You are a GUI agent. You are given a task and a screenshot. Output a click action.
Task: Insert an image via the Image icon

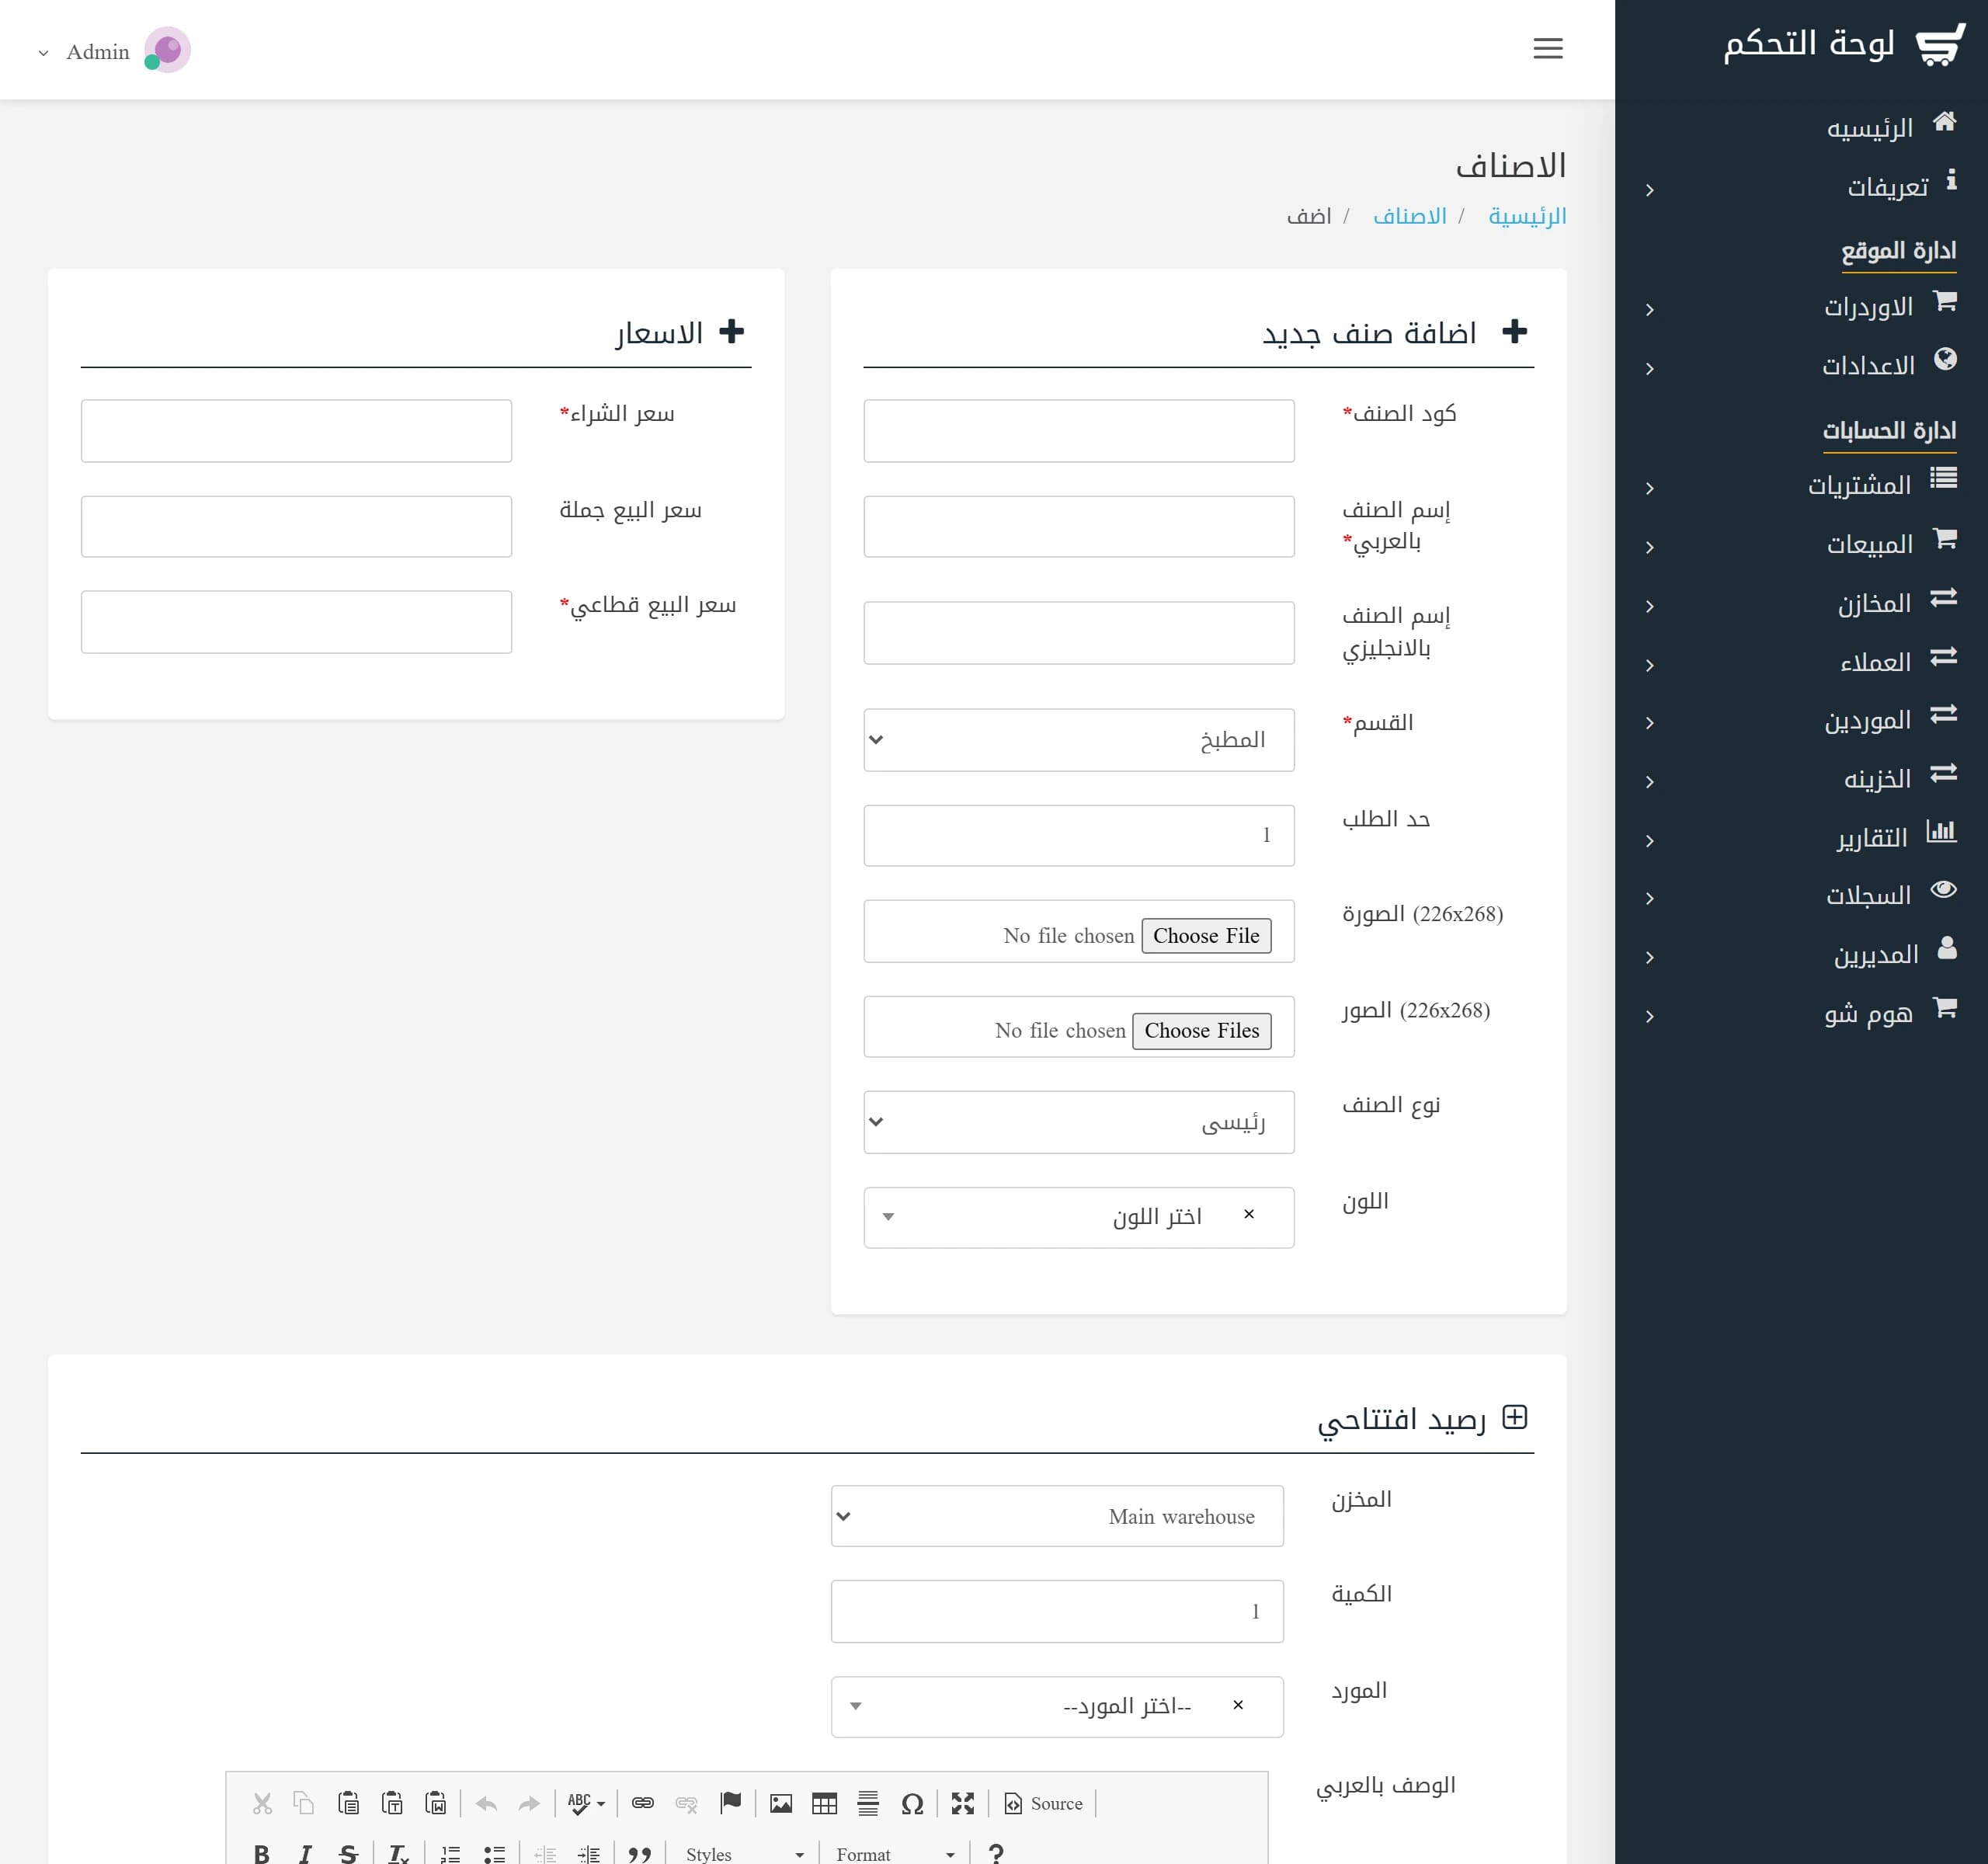[781, 1803]
